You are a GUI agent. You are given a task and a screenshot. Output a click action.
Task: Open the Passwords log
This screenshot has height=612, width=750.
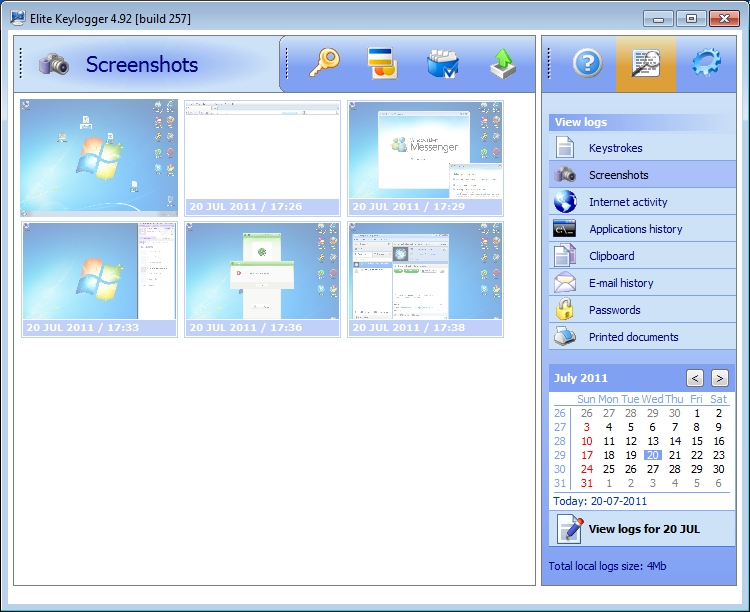[x=615, y=310]
